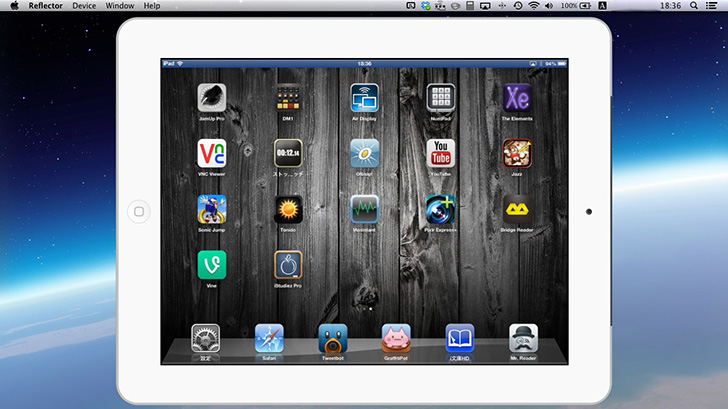Click the volume icon in menu bar
The image size is (728, 409).
pyautogui.click(x=549, y=6)
